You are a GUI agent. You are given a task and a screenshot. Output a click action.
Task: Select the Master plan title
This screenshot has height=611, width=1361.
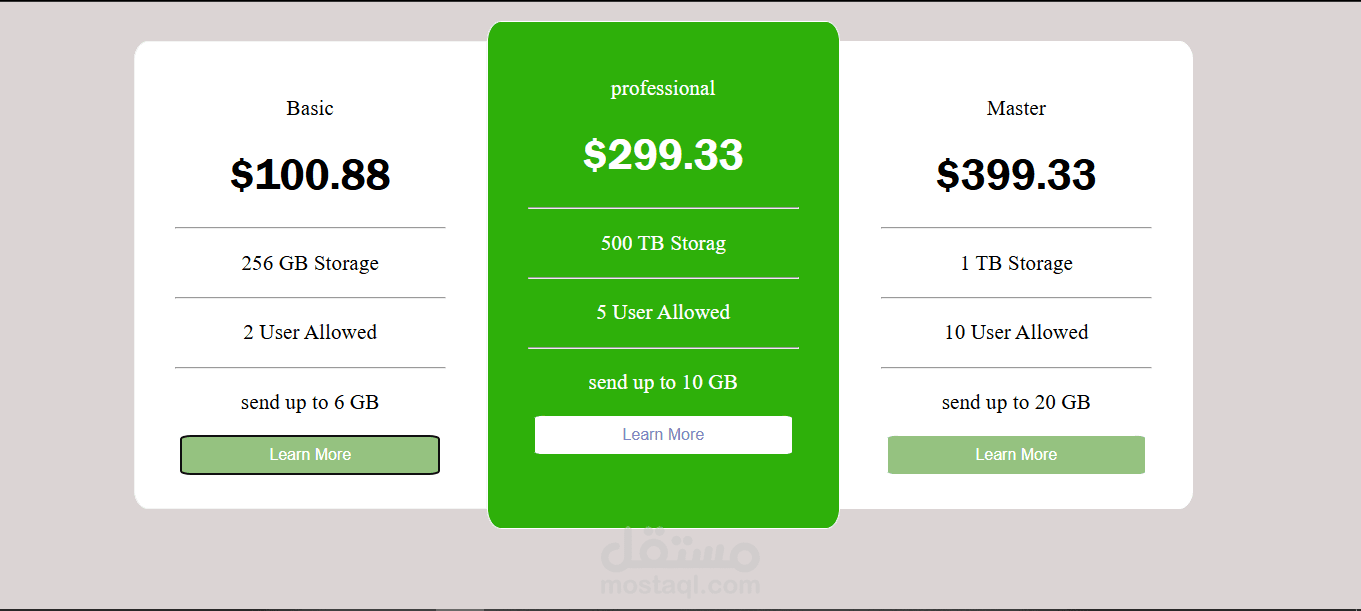1016,108
